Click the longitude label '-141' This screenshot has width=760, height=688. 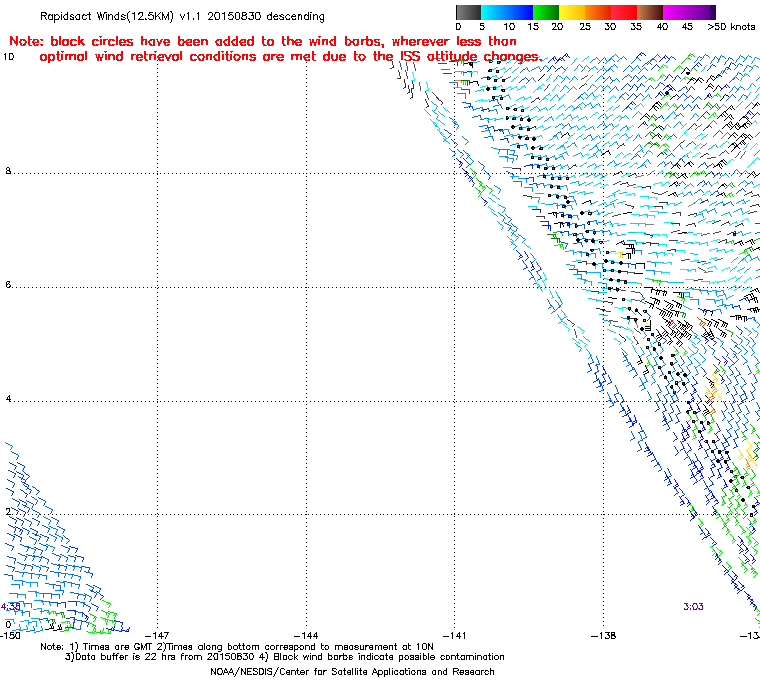coord(455,636)
